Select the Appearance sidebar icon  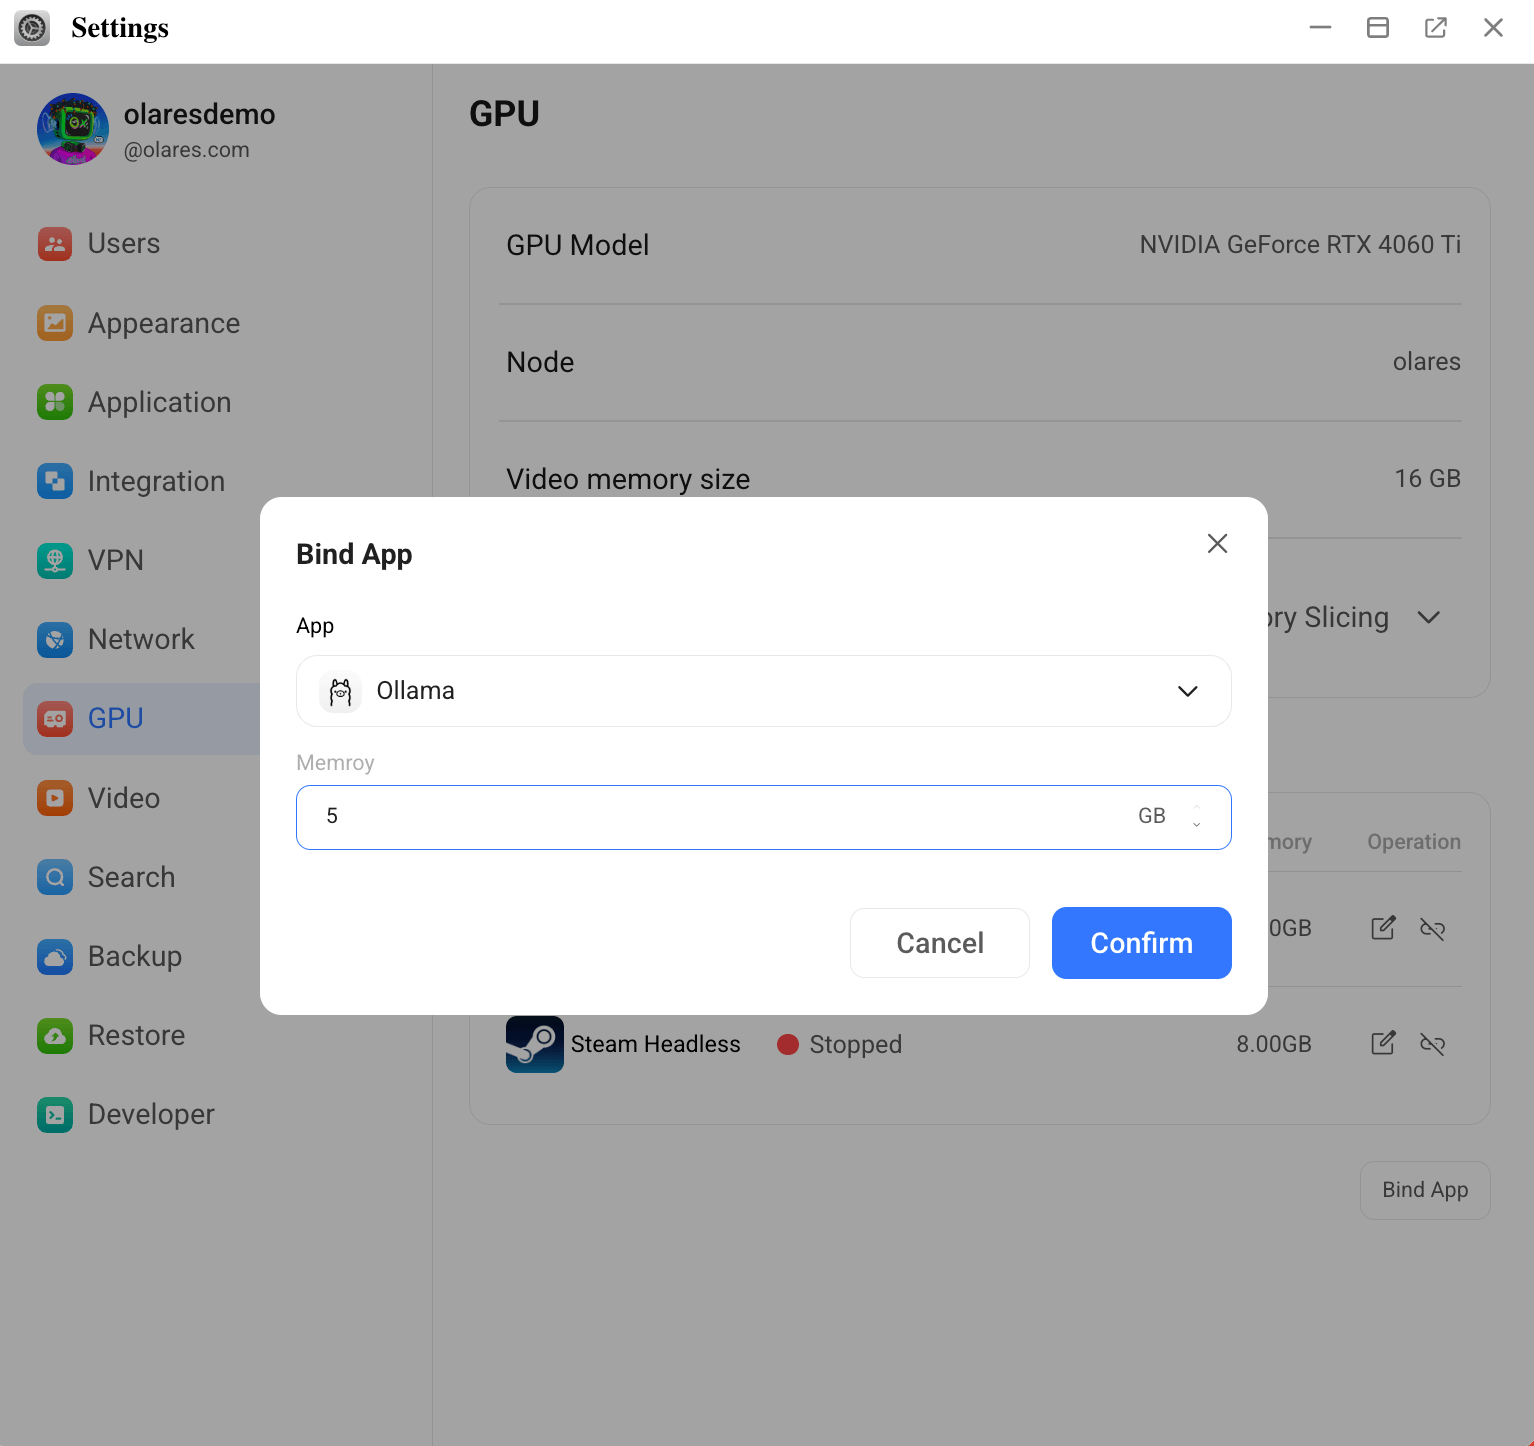click(55, 323)
